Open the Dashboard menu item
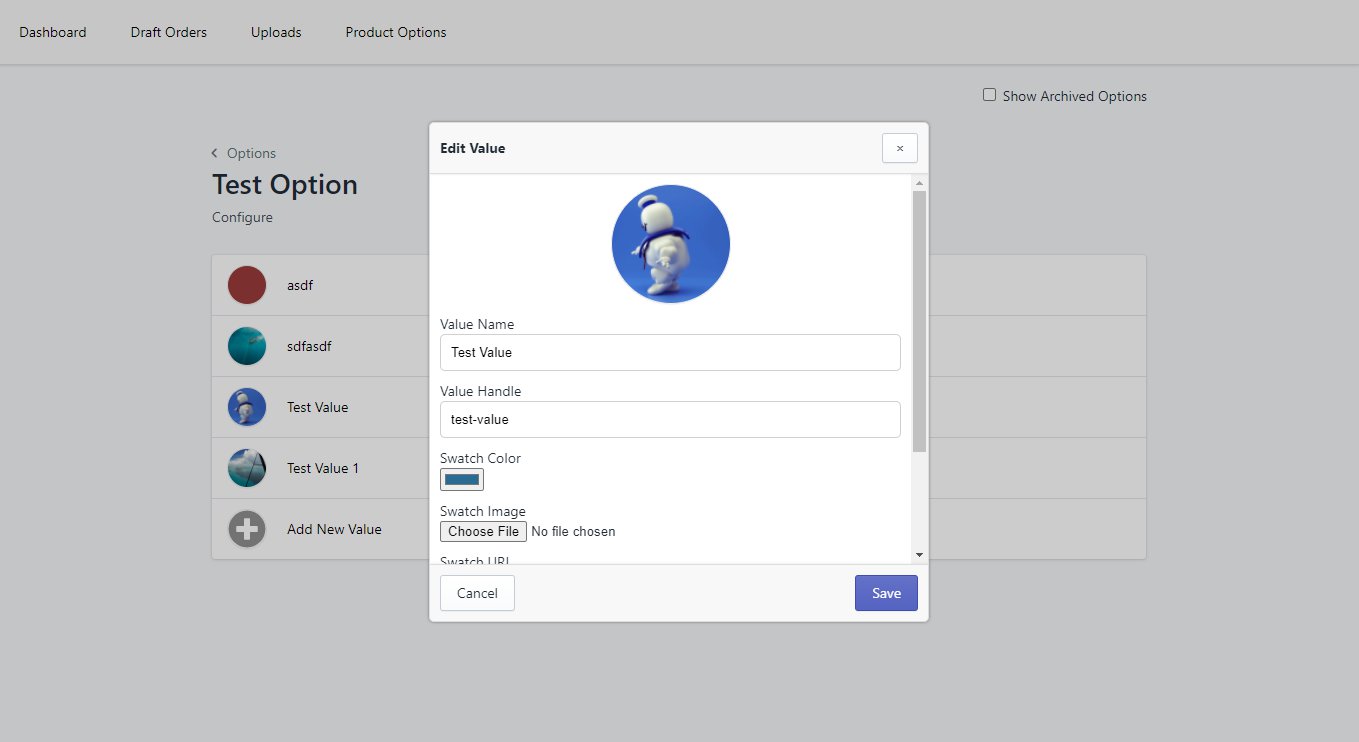The height and width of the screenshot is (742, 1359). 53,32
